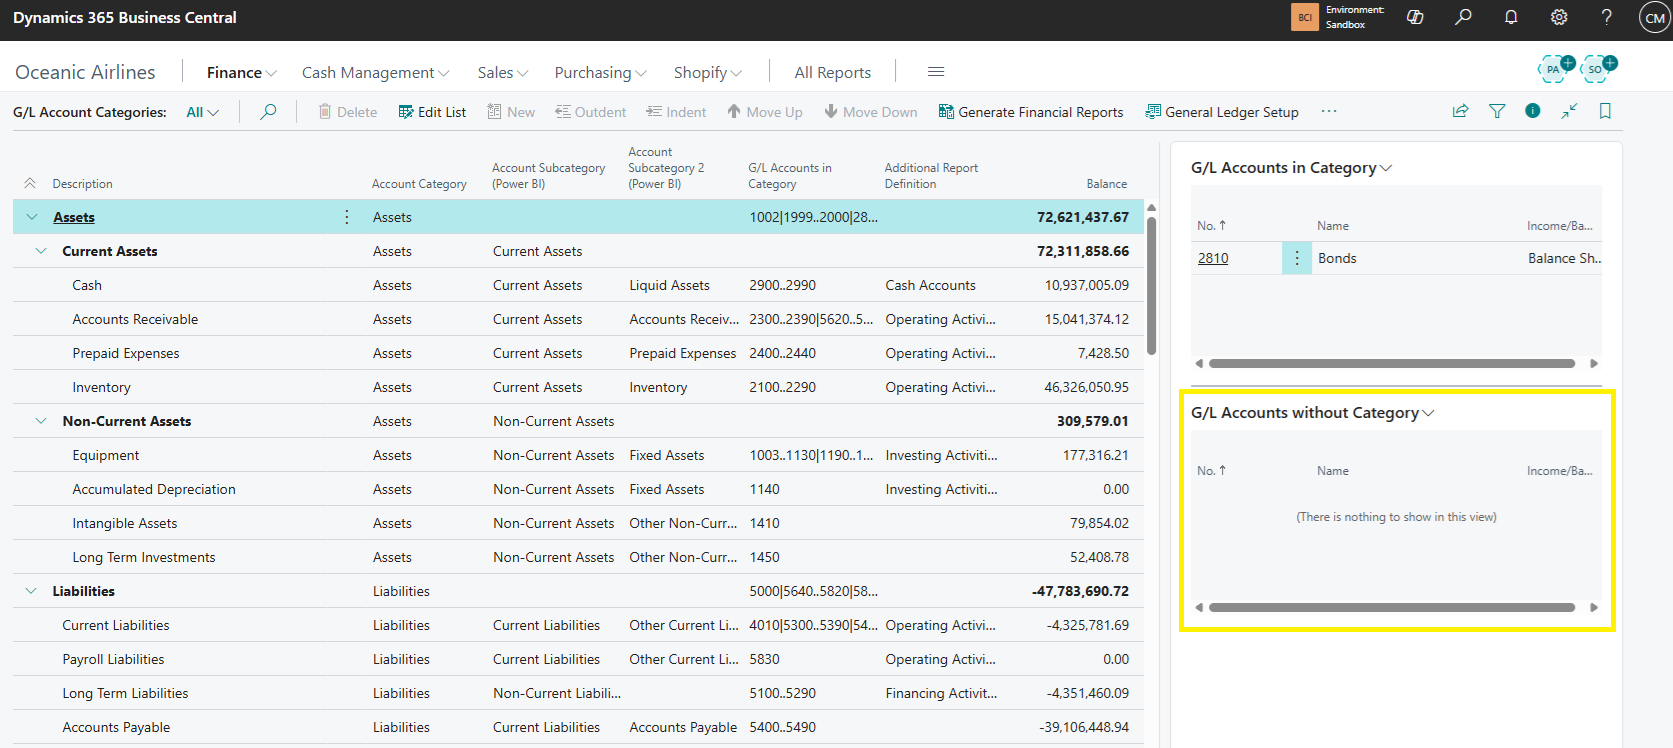Open the Purchasing menu

coord(600,73)
